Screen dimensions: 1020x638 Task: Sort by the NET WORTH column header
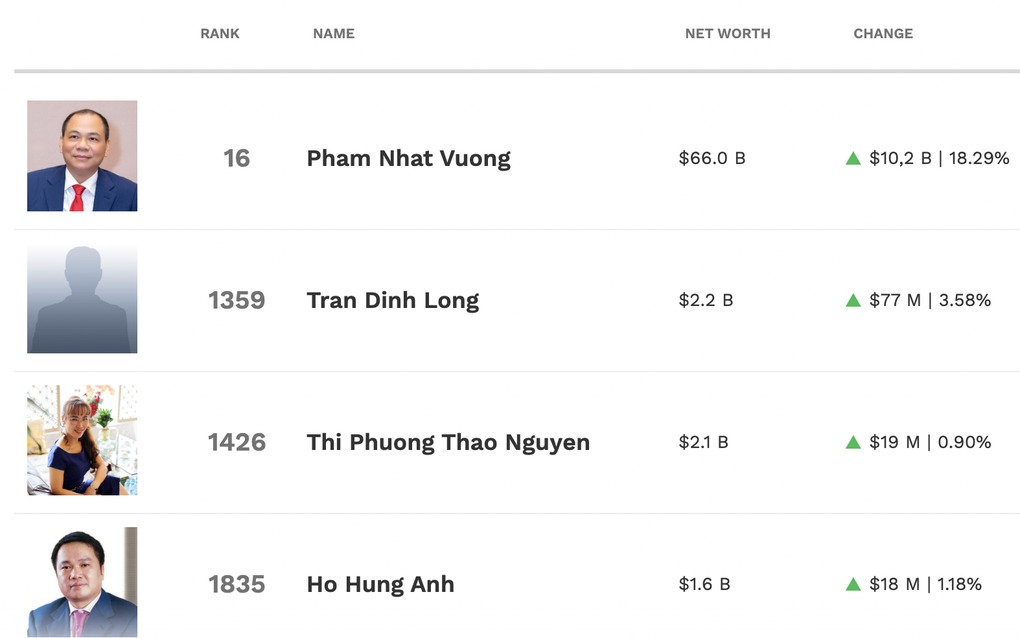(x=727, y=34)
